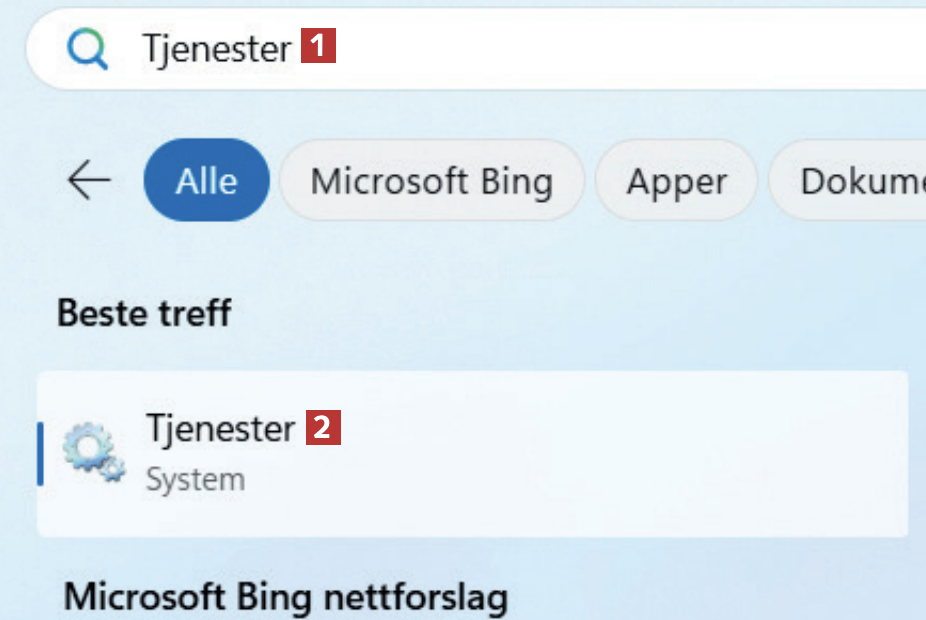This screenshot has width=926, height=620.
Task: Click the Beste treff heading
Action: (x=144, y=313)
